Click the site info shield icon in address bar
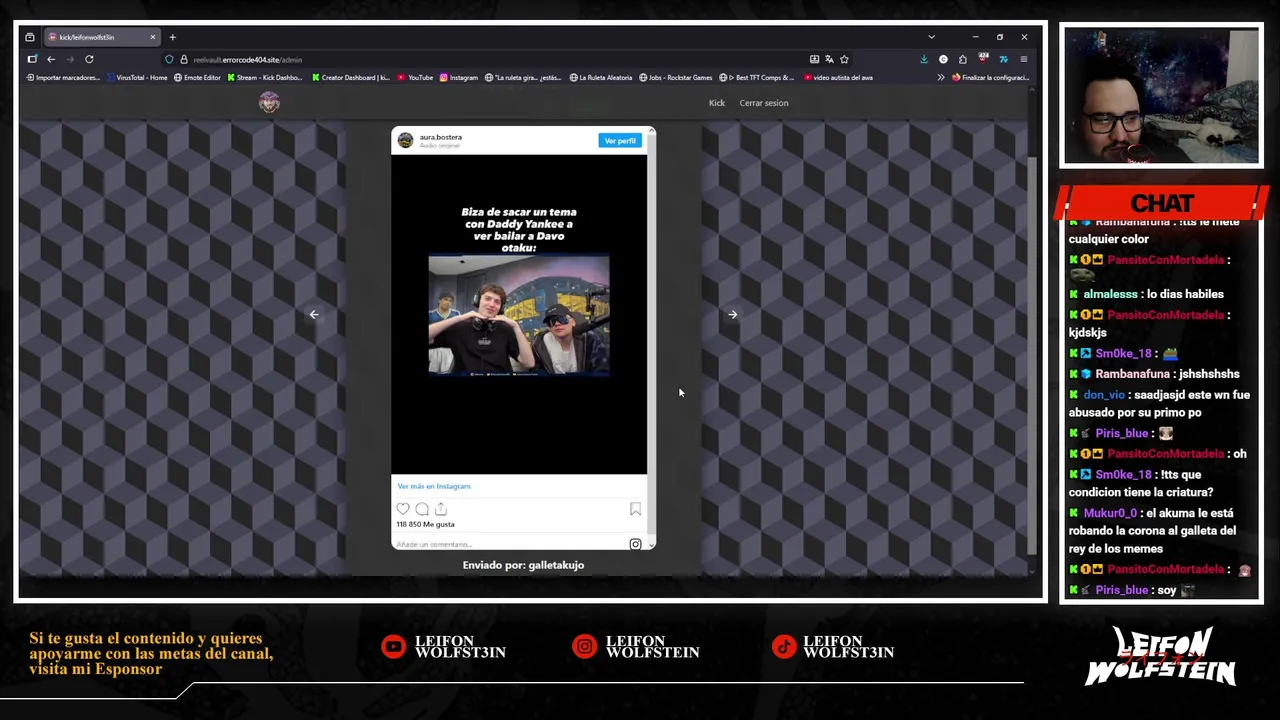This screenshot has height=720, width=1280. tap(169, 59)
